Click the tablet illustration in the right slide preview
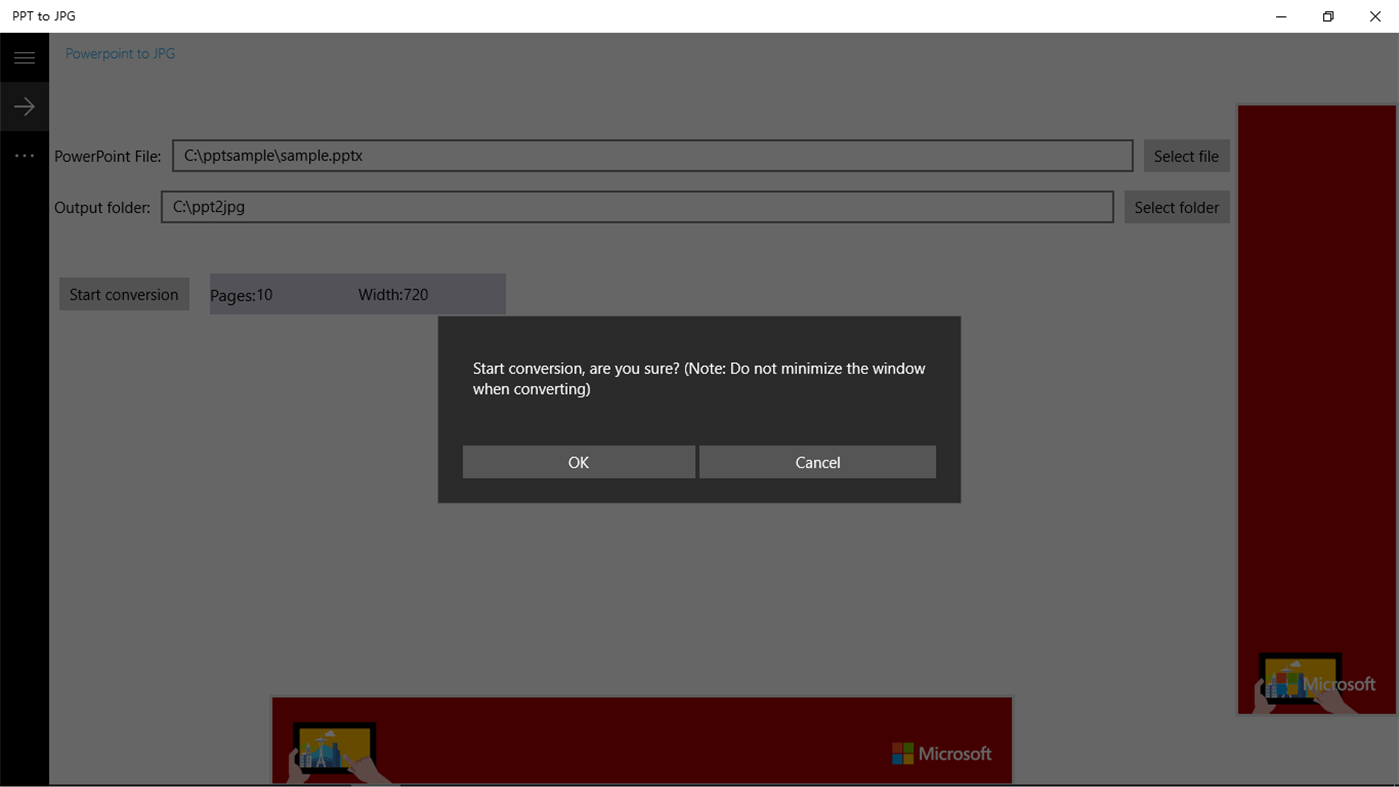Viewport: 1399px width, 787px height. point(1300,681)
